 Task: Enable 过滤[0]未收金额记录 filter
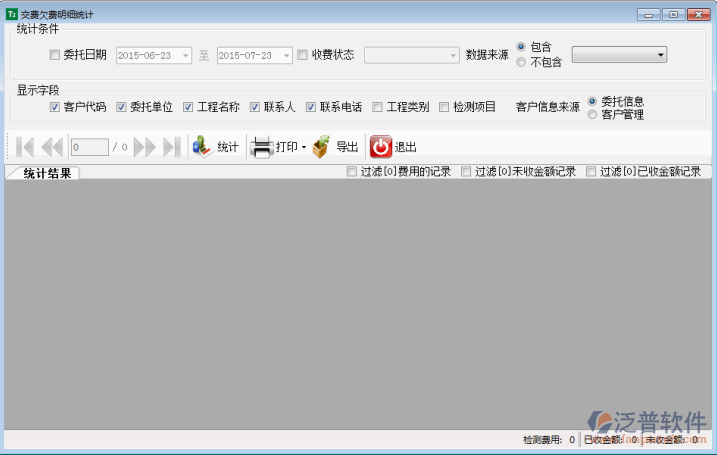pos(467,172)
